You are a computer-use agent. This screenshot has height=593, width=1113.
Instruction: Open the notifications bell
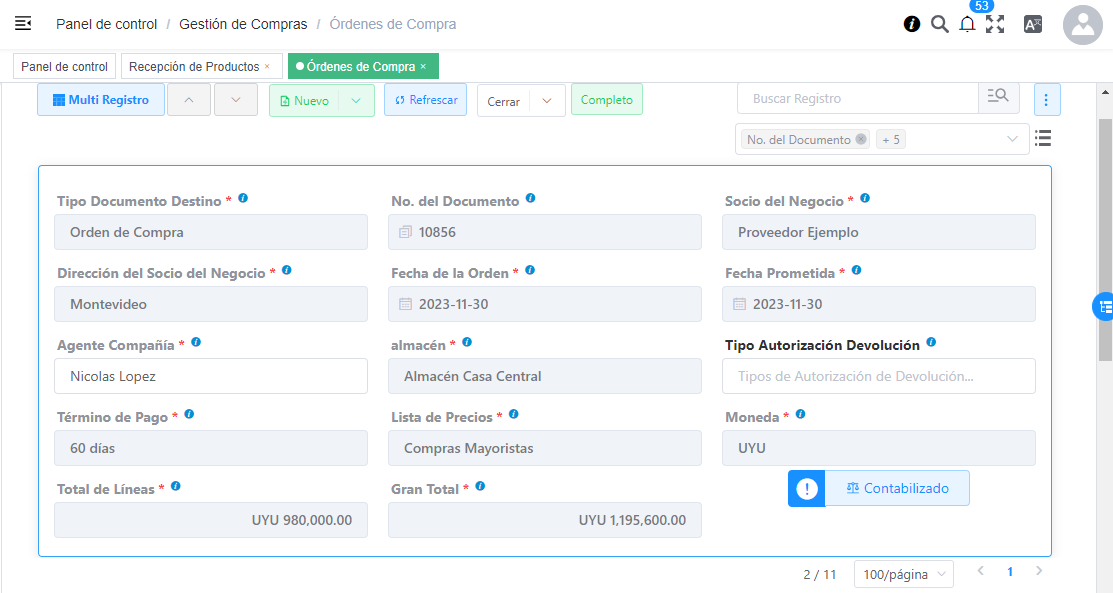tap(967, 25)
